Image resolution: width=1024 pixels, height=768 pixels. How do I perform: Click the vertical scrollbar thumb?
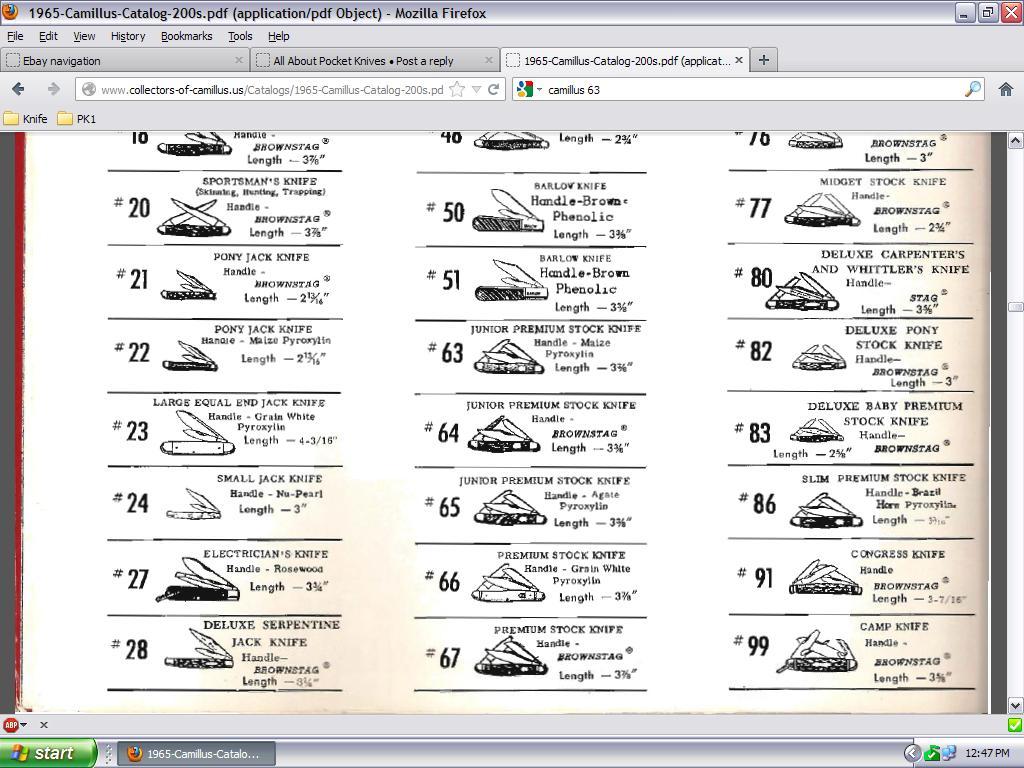coord(1015,306)
